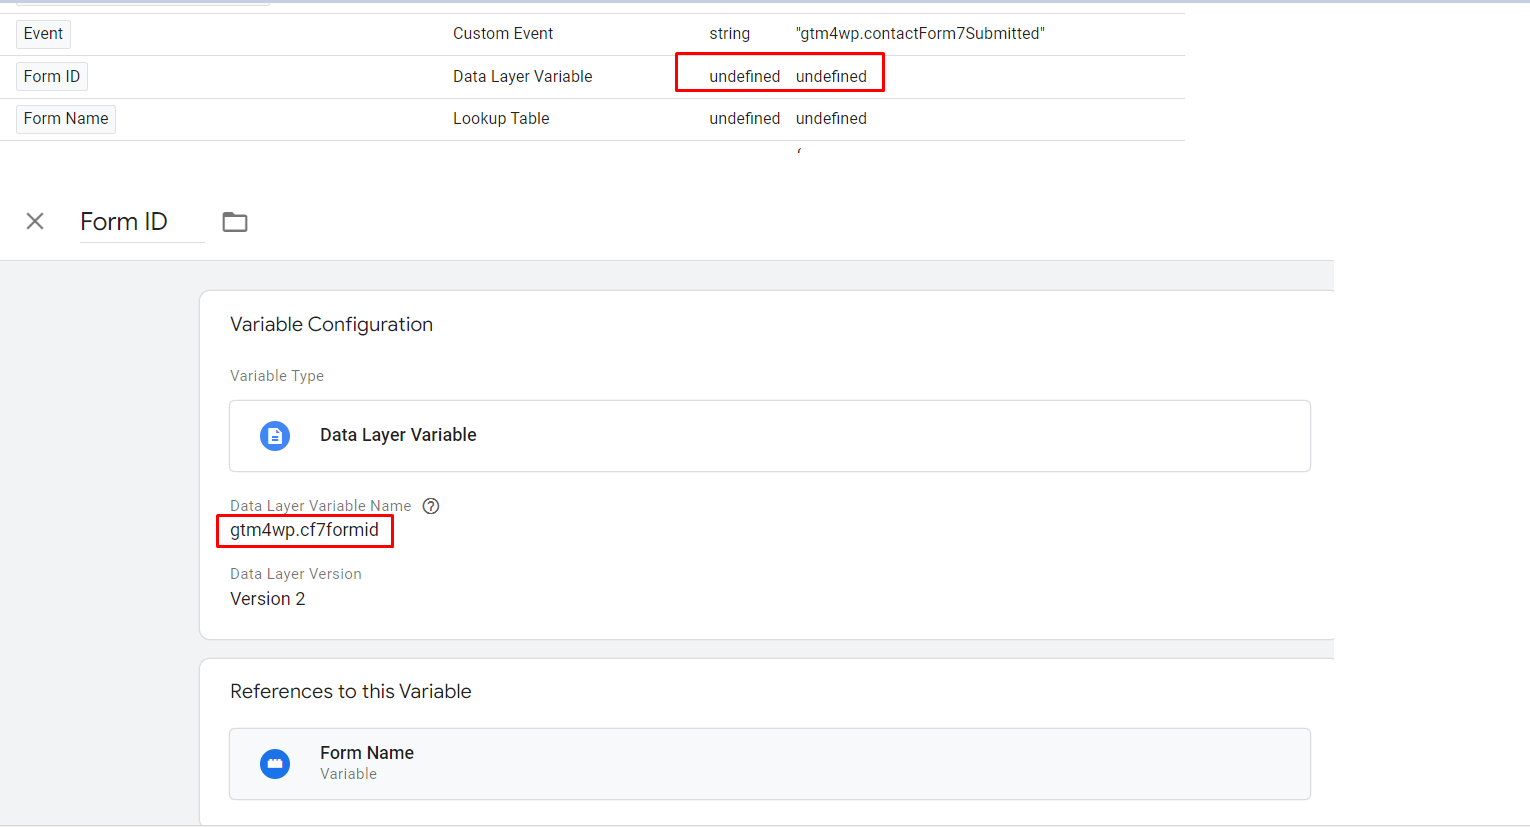Viewport: 1530px width, 827px height.
Task: Click the Form ID variable chip in table
Action: pos(52,76)
